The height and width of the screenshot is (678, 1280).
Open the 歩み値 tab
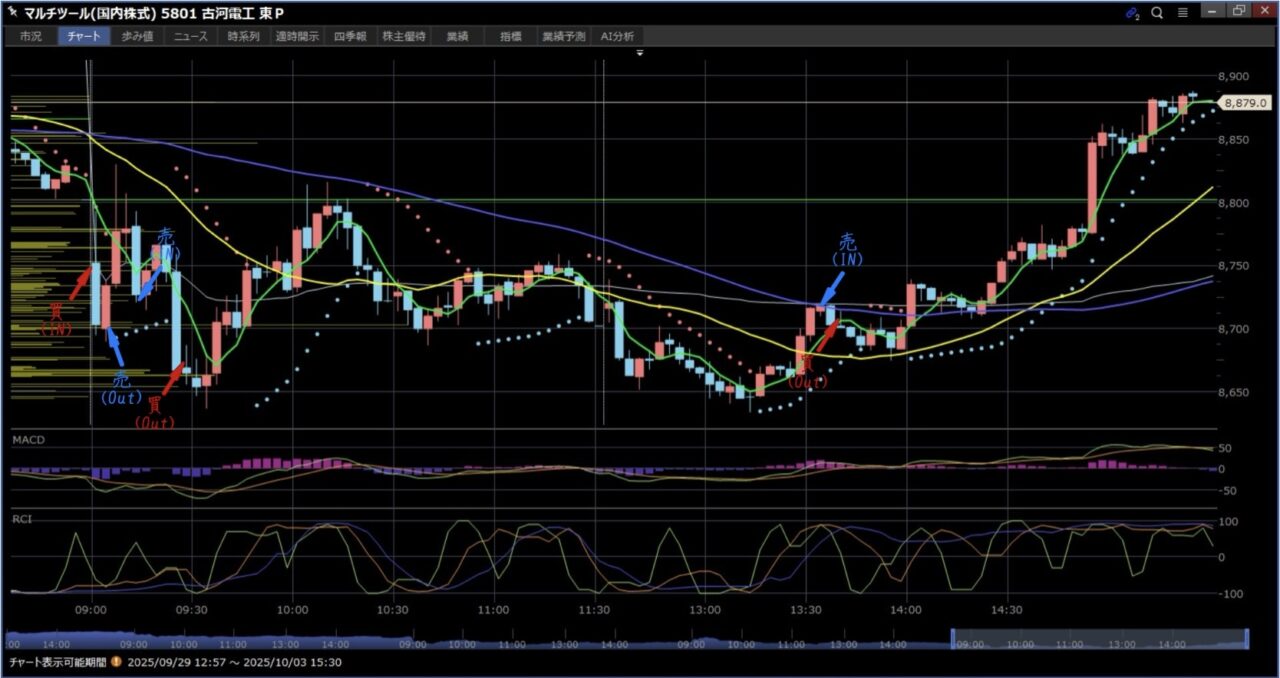click(137, 36)
